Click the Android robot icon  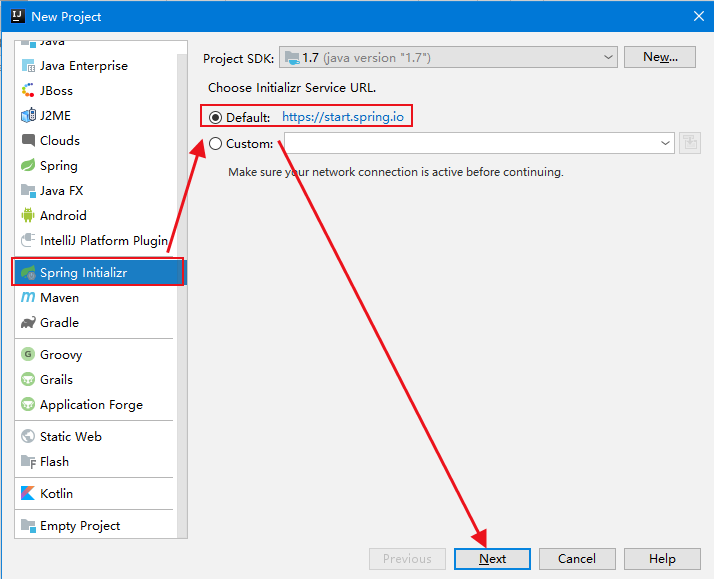(28, 215)
